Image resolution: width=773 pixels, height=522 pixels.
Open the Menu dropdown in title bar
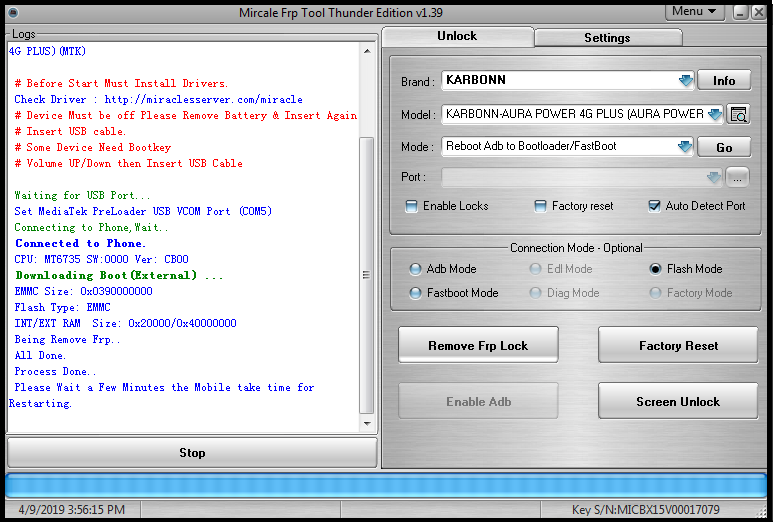pyautogui.click(x=694, y=11)
